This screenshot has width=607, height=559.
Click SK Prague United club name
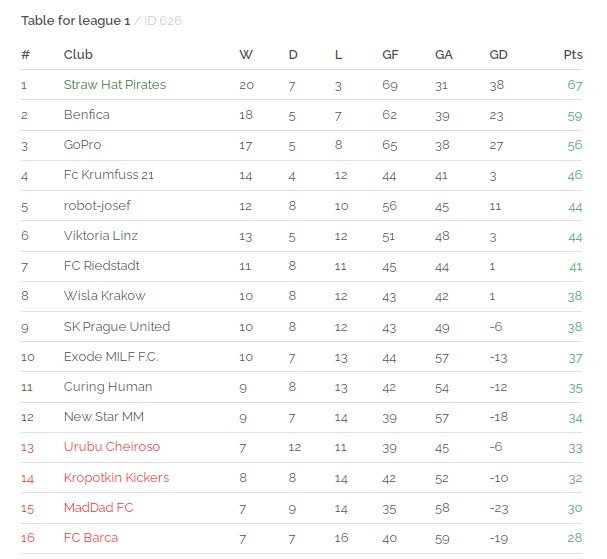[117, 326]
